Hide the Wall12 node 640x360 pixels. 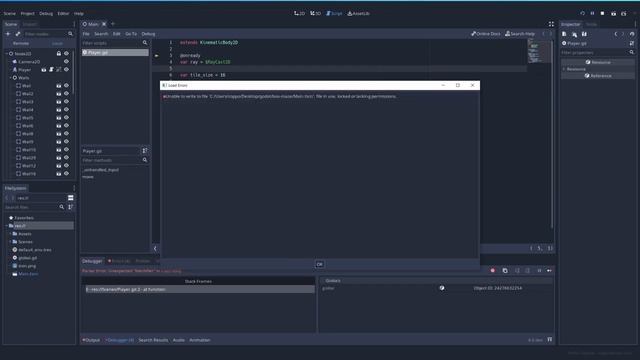coord(67,166)
